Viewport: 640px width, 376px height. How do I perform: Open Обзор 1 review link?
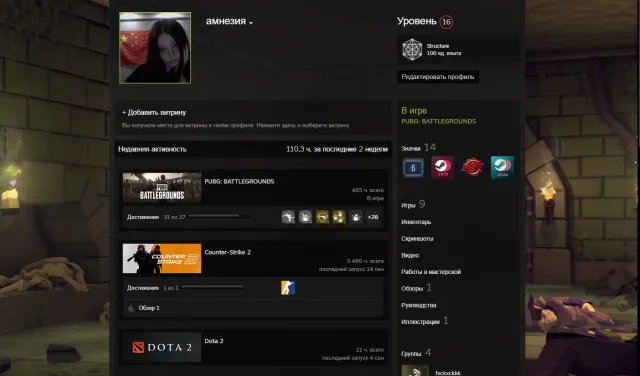(149, 308)
